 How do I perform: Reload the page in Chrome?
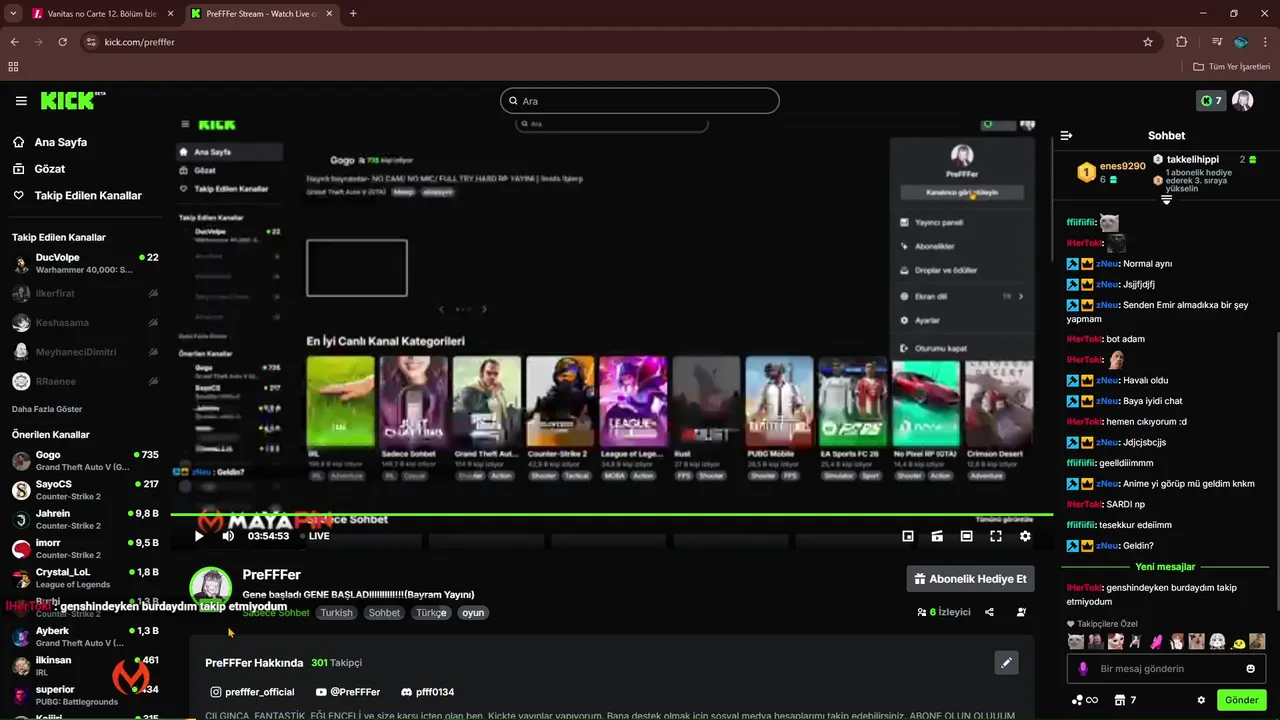point(63,42)
